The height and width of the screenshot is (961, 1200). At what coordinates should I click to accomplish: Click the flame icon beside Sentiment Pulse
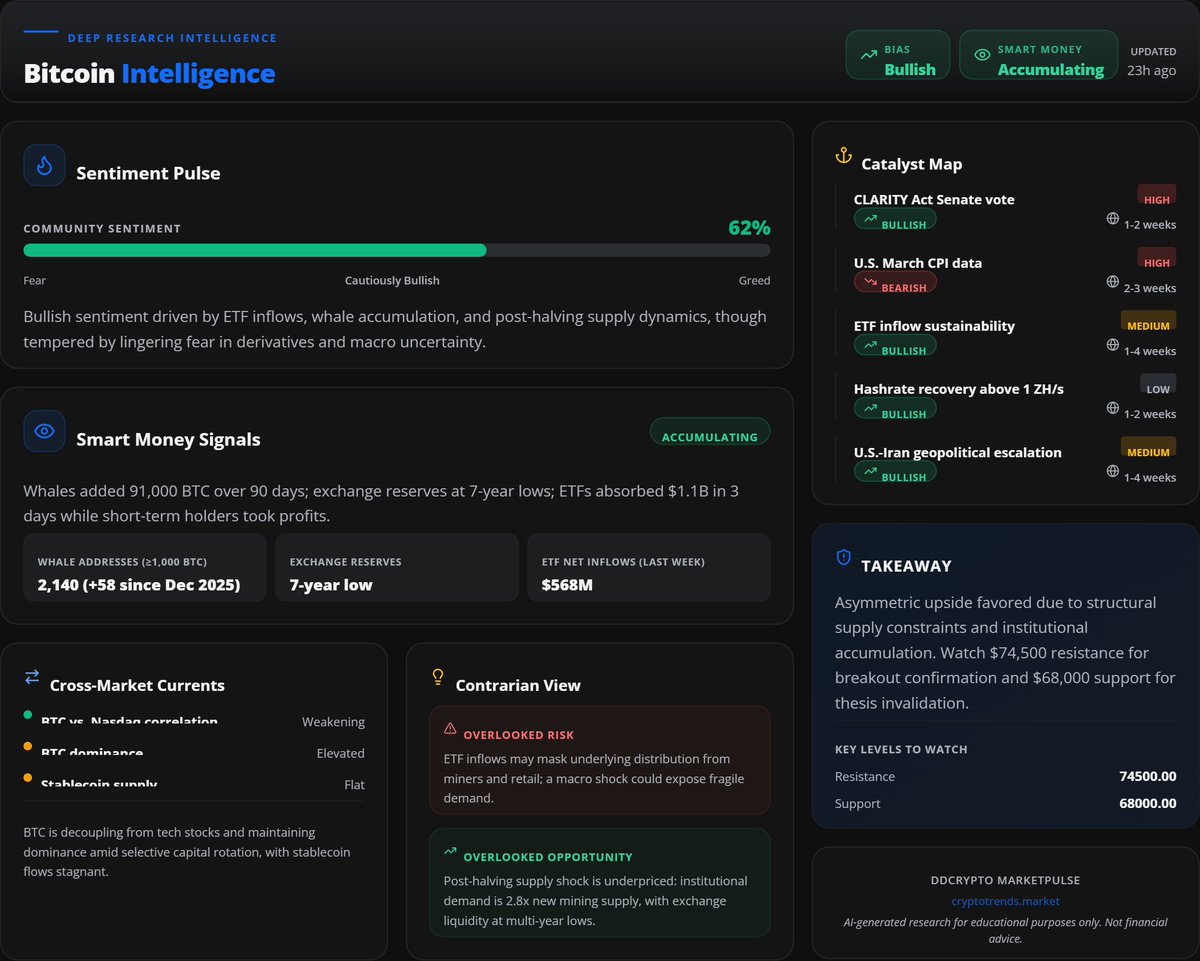click(44, 165)
